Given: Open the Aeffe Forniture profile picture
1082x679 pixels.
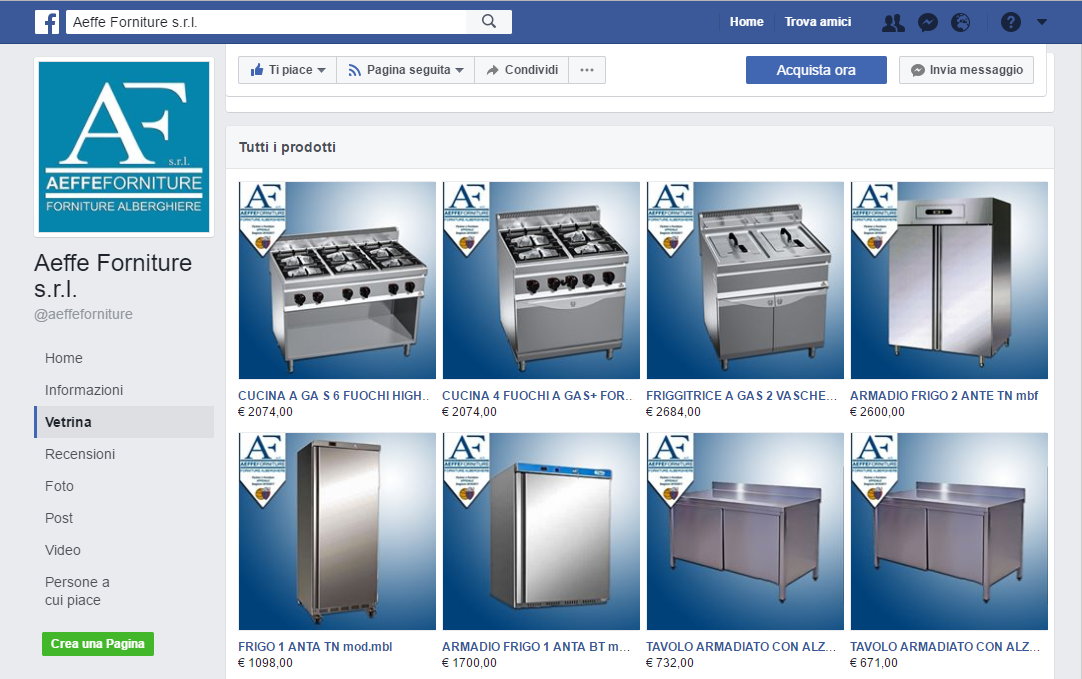Looking at the screenshot, I should [124, 147].
